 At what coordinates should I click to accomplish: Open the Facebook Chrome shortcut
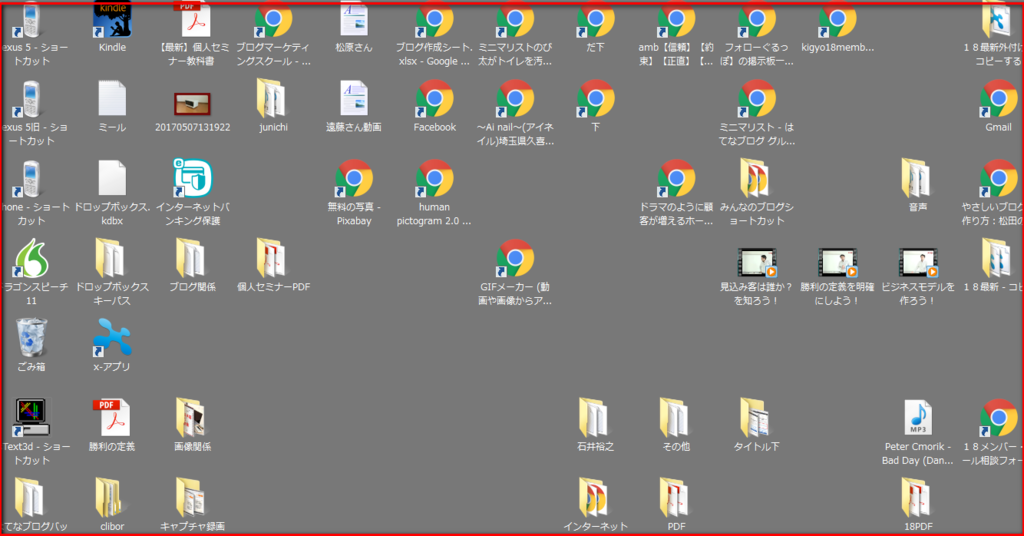coord(434,99)
